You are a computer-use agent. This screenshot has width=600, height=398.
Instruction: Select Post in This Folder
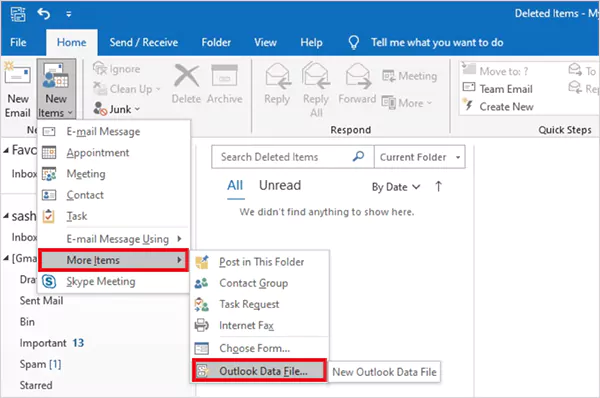click(x=260, y=262)
